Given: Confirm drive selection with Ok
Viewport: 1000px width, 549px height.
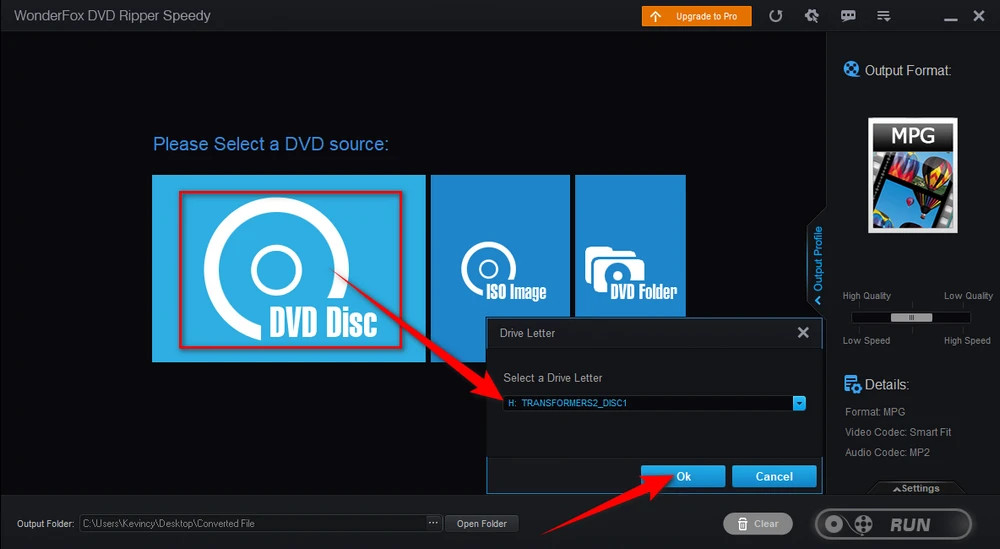Looking at the screenshot, I should tap(683, 476).
